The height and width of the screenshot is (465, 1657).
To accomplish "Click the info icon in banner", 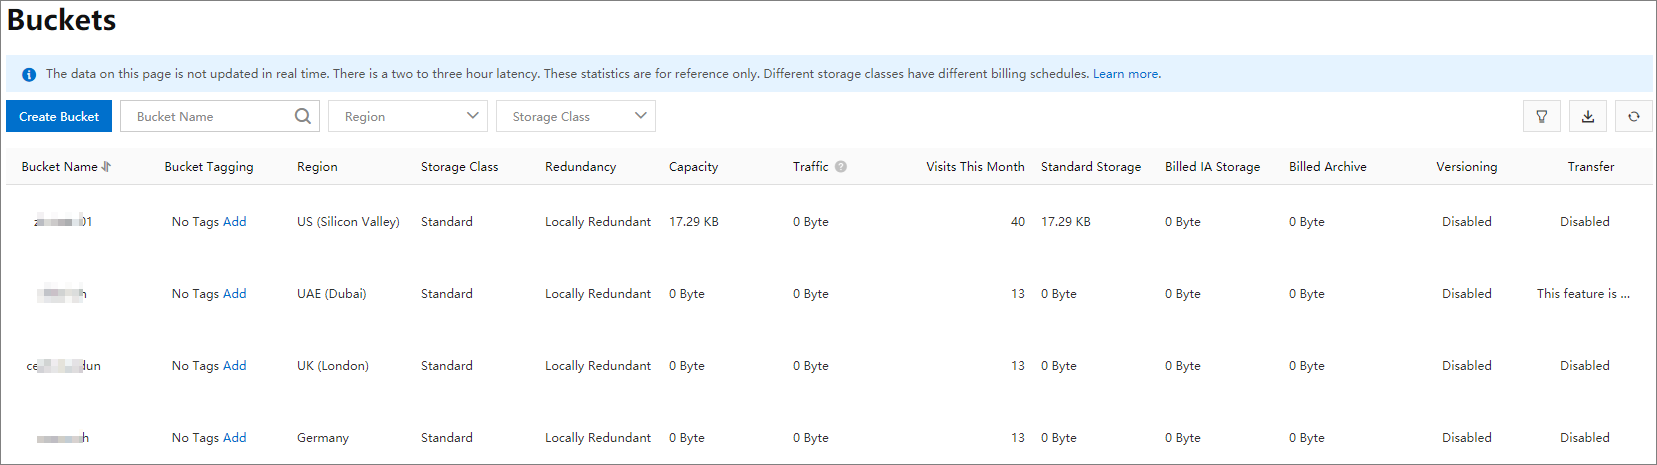I will (x=29, y=74).
